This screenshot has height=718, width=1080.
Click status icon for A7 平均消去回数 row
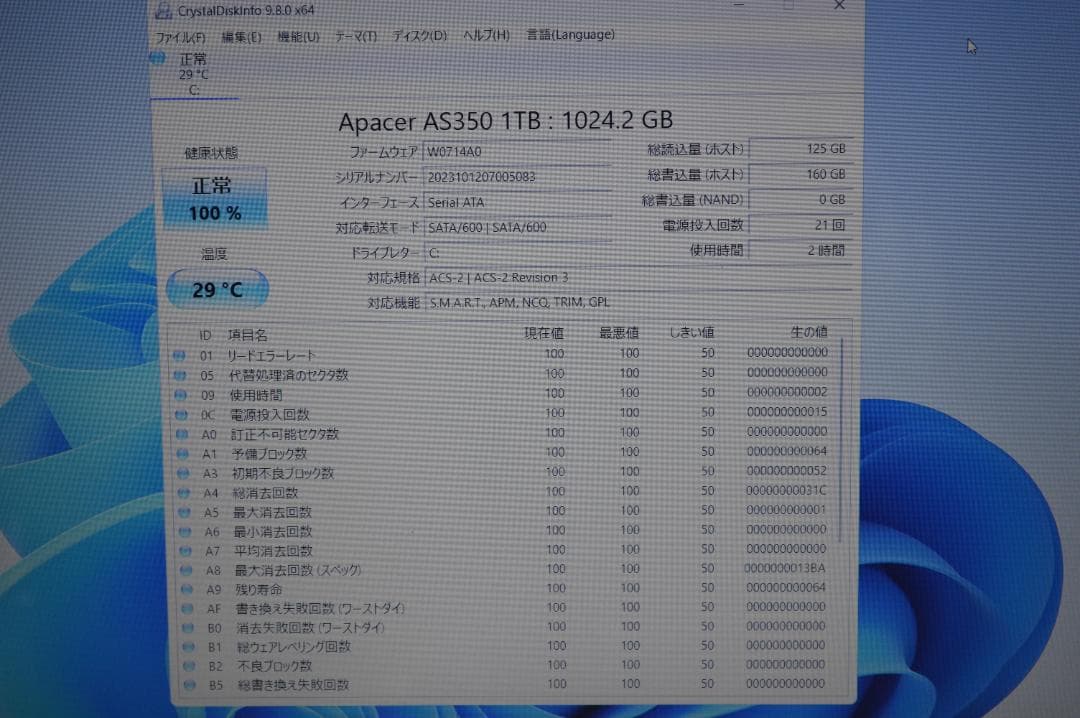tap(186, 551)
